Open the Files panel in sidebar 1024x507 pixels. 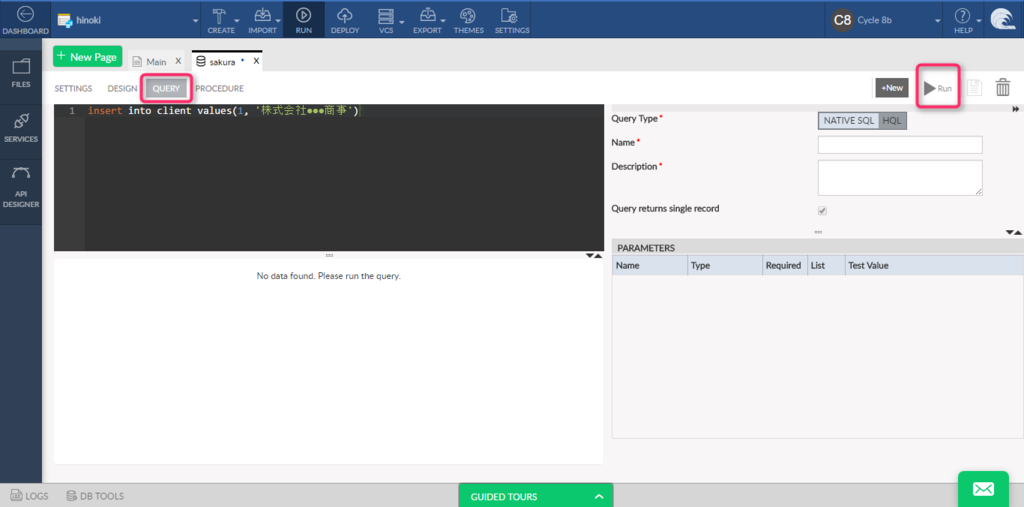(x=21, y=73)
